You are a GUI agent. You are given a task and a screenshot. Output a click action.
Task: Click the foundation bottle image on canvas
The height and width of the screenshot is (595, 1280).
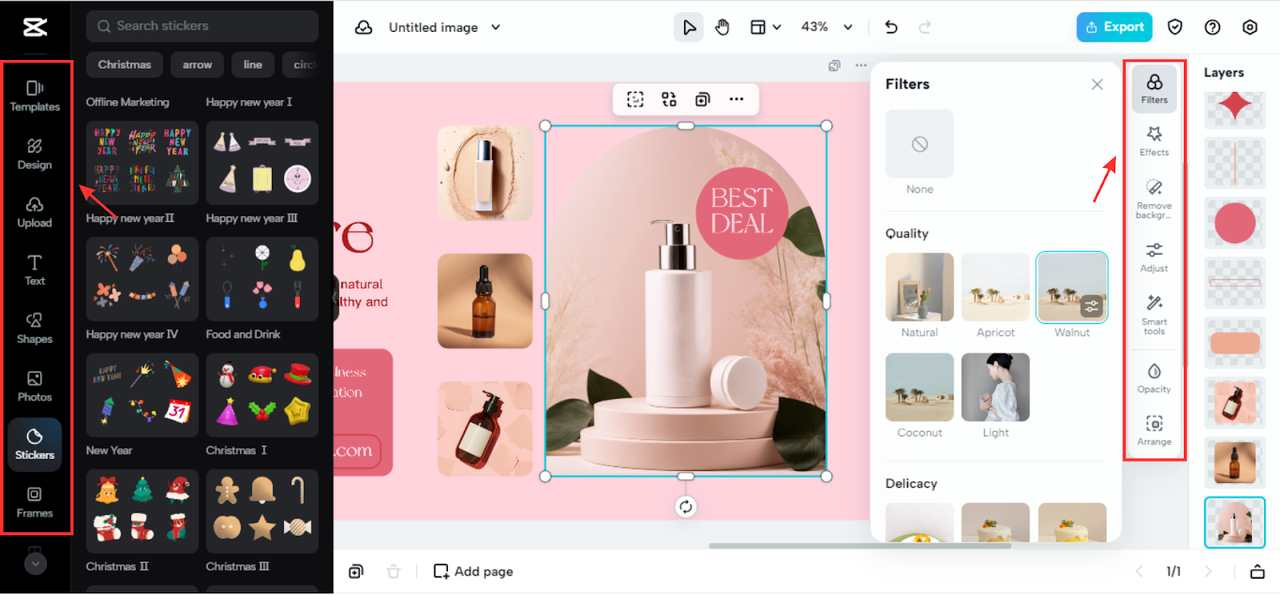coord(485,172)
